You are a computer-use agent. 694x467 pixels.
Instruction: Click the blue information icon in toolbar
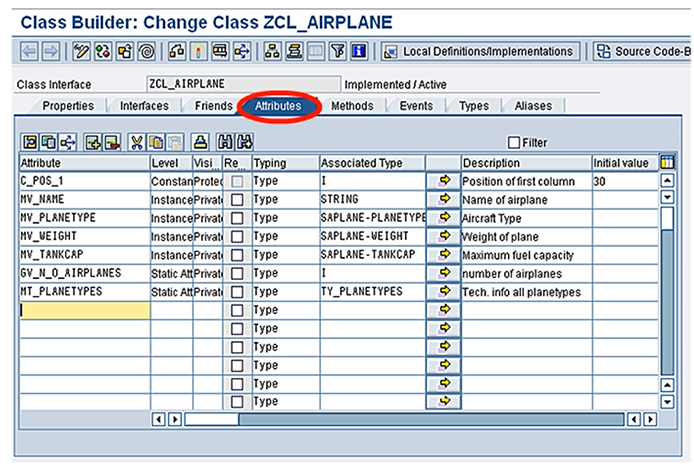359,51
